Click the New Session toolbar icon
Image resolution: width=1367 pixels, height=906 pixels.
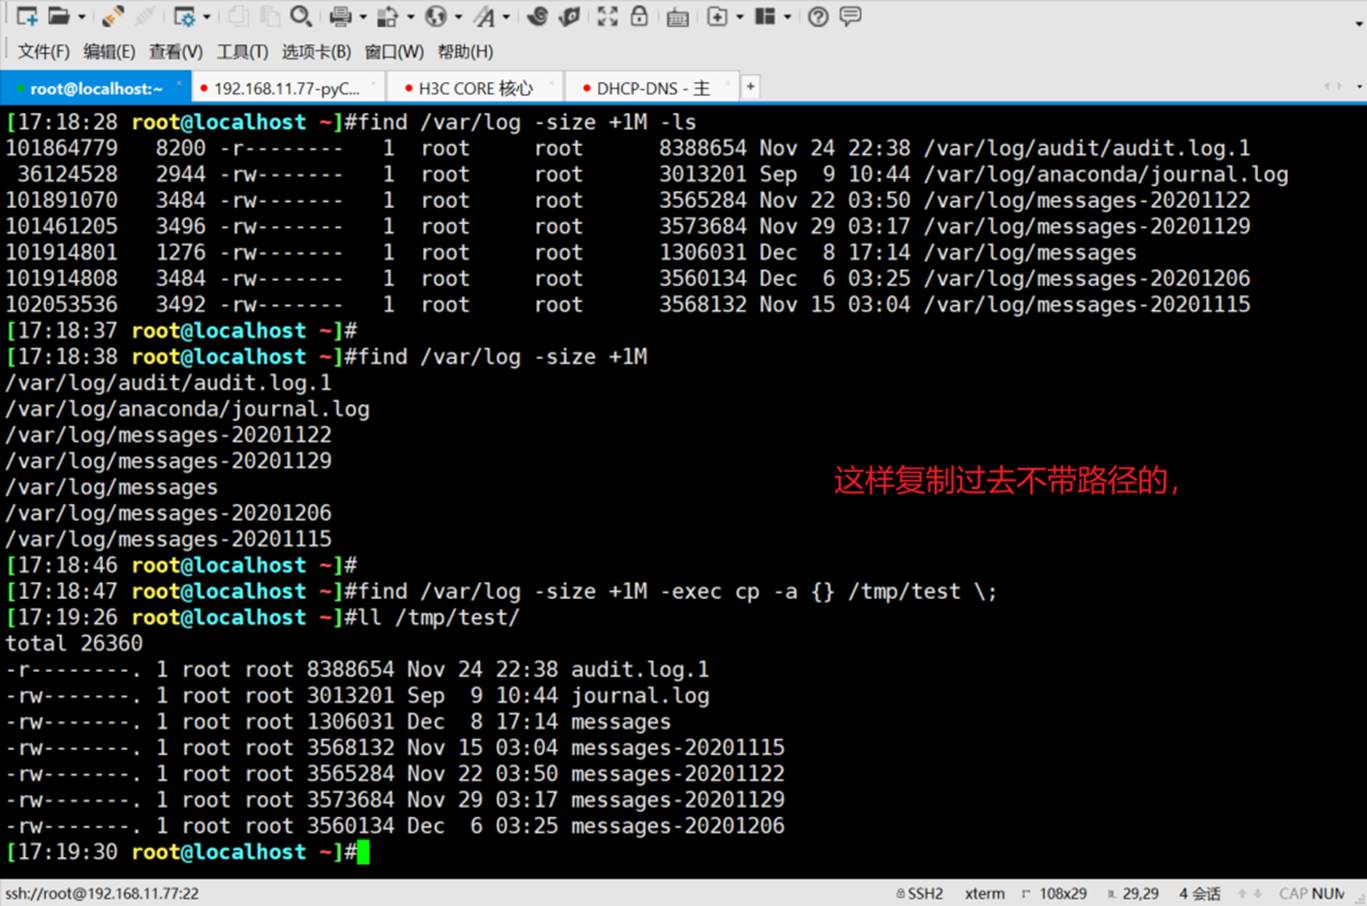(x=27, y=16)
